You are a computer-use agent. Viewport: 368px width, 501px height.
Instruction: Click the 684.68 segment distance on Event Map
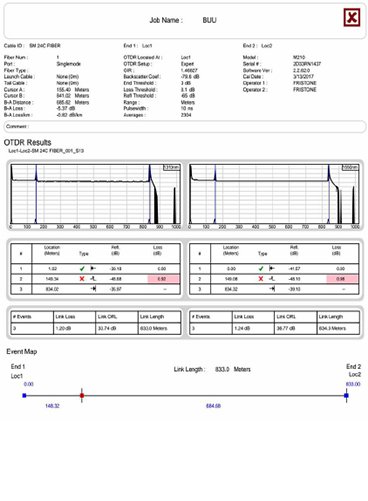point(213,406)
